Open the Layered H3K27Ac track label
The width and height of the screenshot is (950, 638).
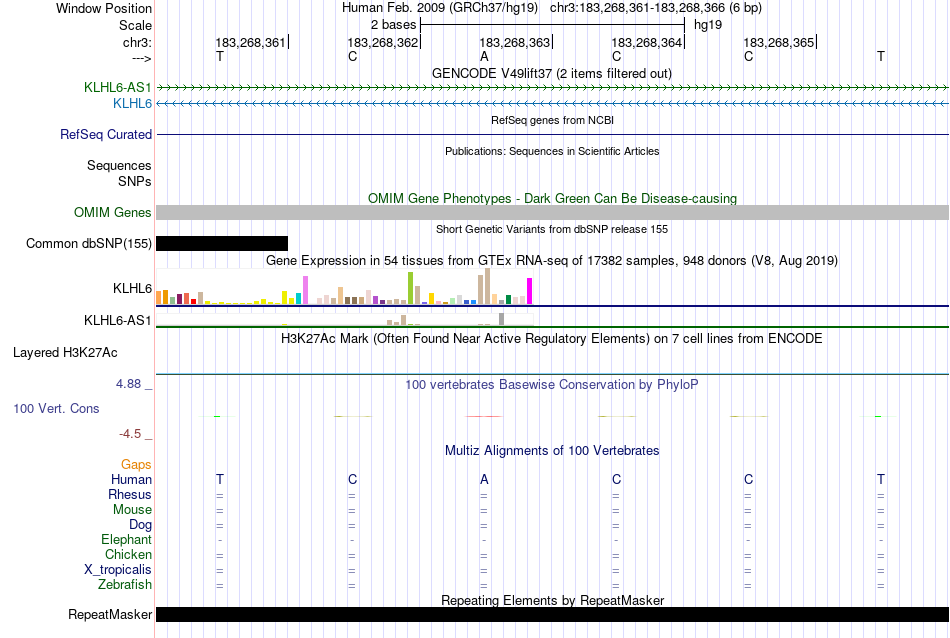[65, 353]
